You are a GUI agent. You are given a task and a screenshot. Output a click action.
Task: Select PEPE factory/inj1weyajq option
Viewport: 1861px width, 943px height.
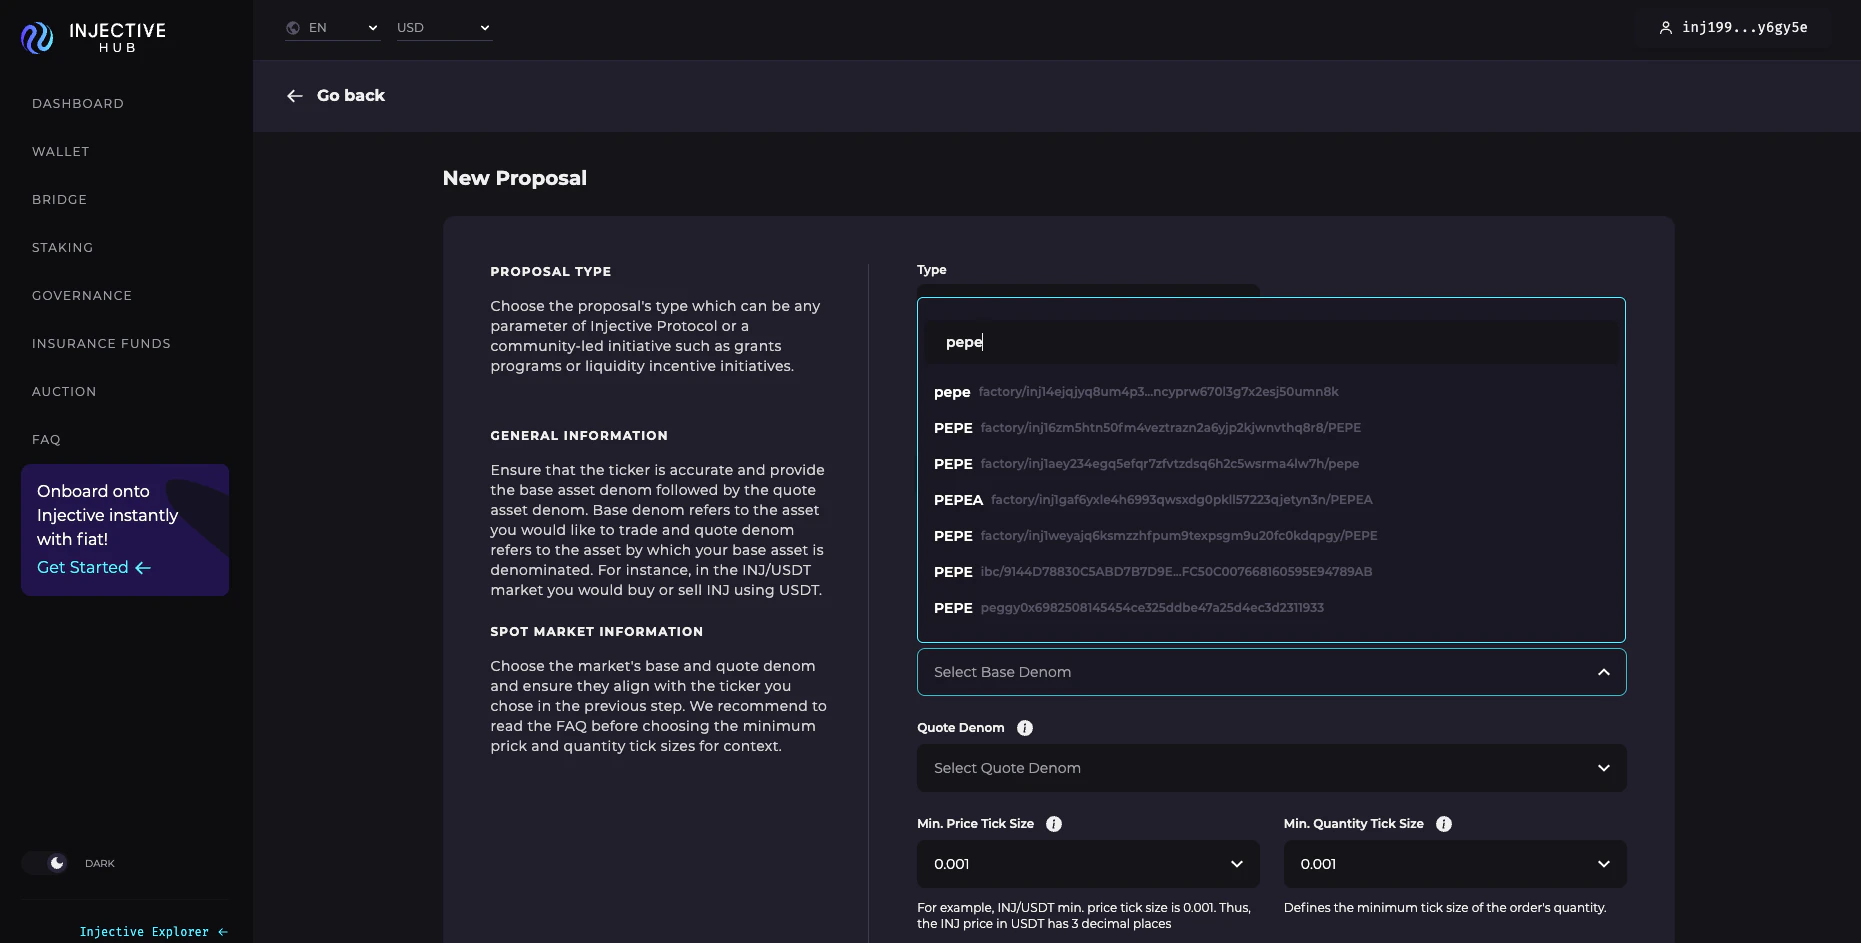pyautogui.click(x=1271, y=536)
